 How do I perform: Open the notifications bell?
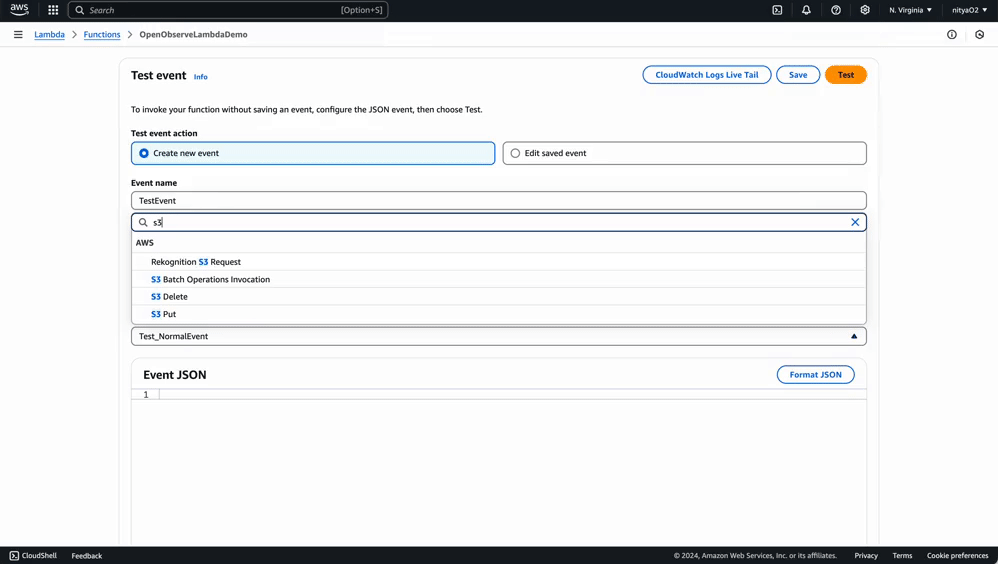(806, 10)
